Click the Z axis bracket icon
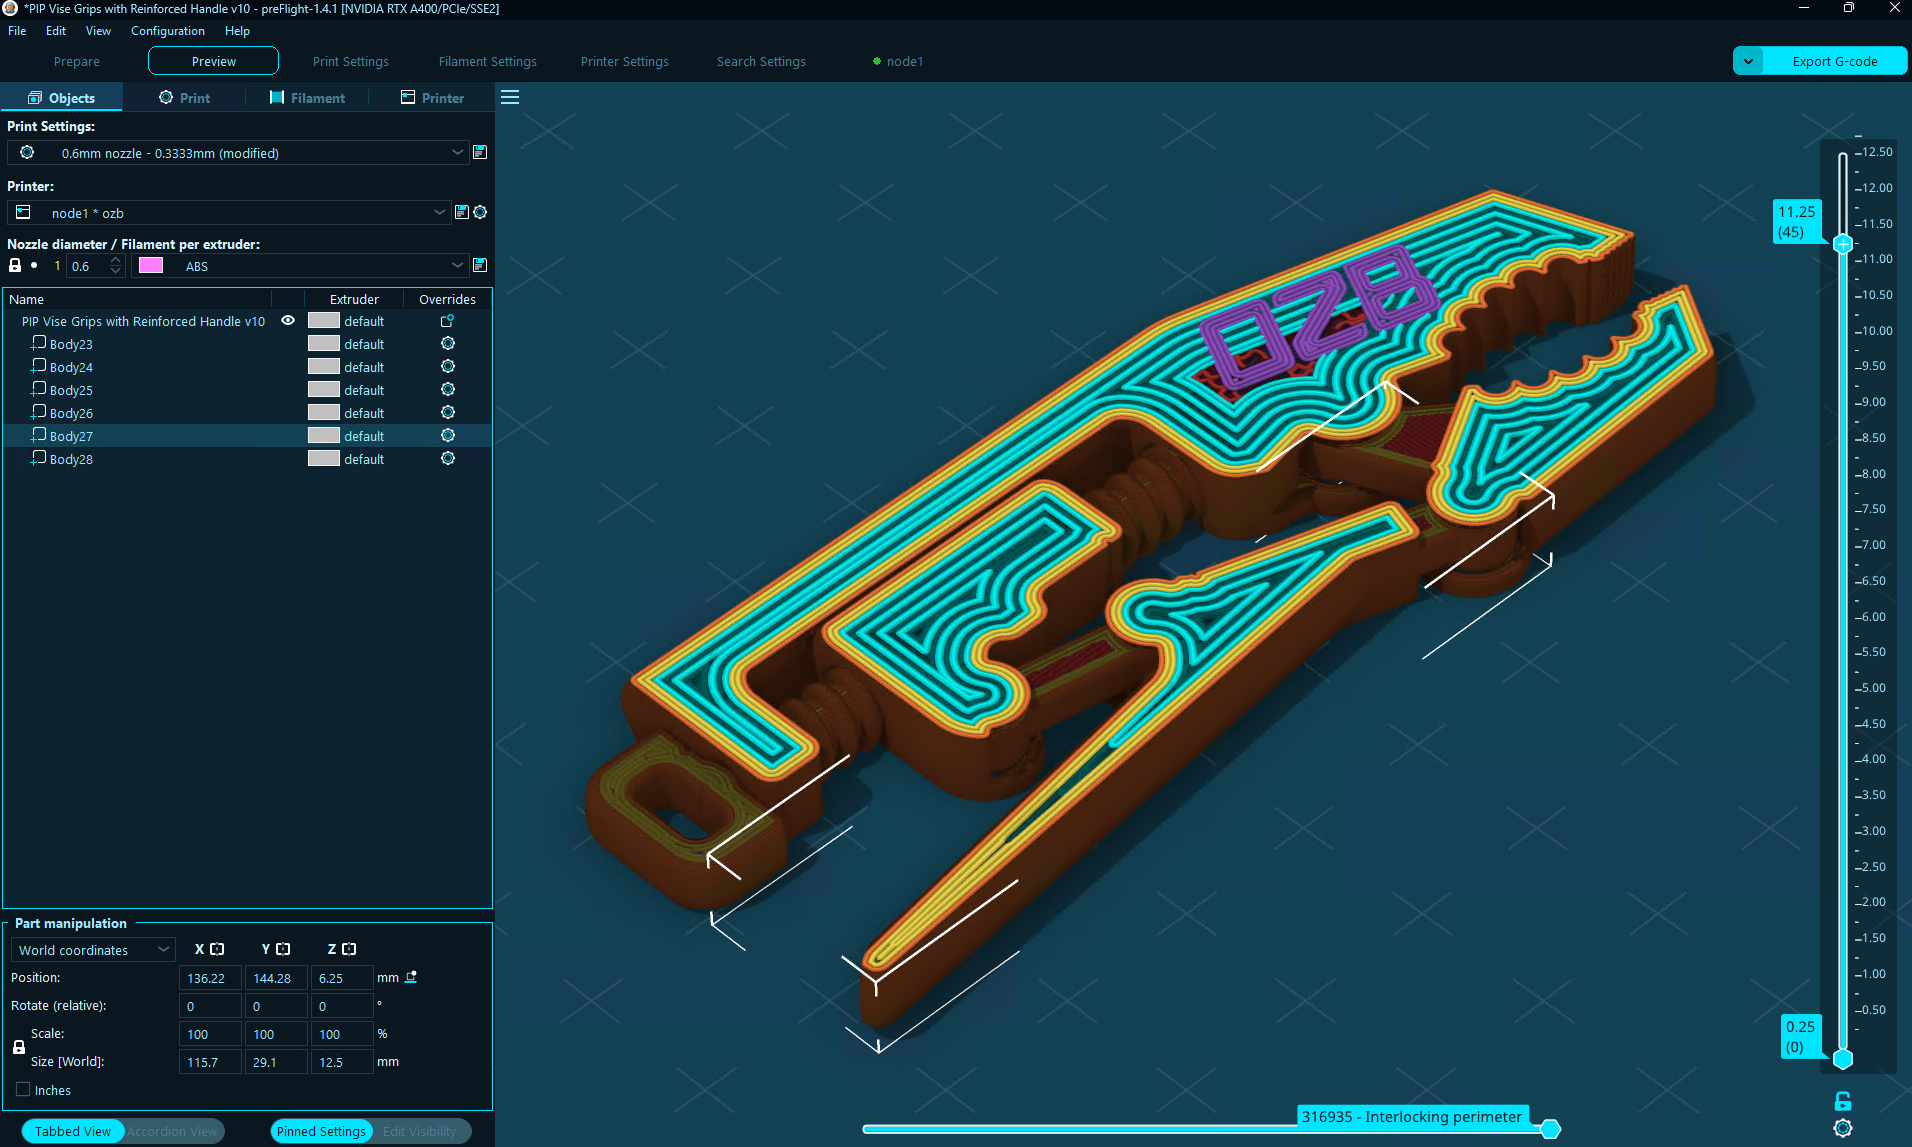Screen dimensions: 1912x1147 349,949
